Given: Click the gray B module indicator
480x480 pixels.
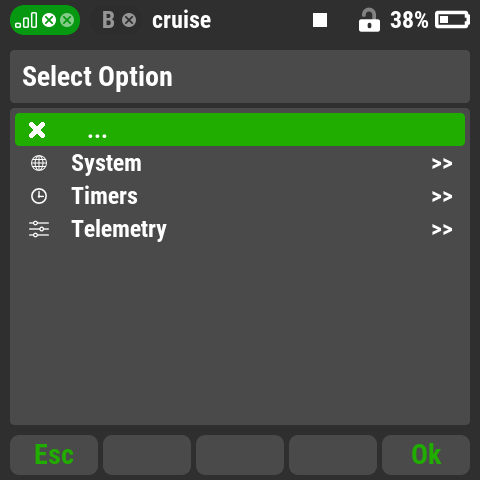Looking at the screenshot, I should click(x=108, y=20).
